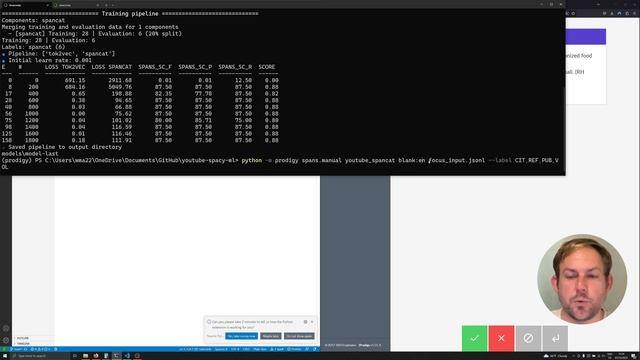Click the grey undo arrow button in Prodigy
640x360 pixels.
point(555,338)
